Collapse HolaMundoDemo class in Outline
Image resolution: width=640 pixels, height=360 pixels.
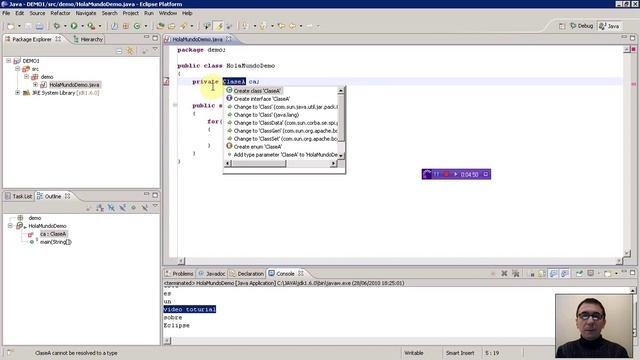point(11,226)
